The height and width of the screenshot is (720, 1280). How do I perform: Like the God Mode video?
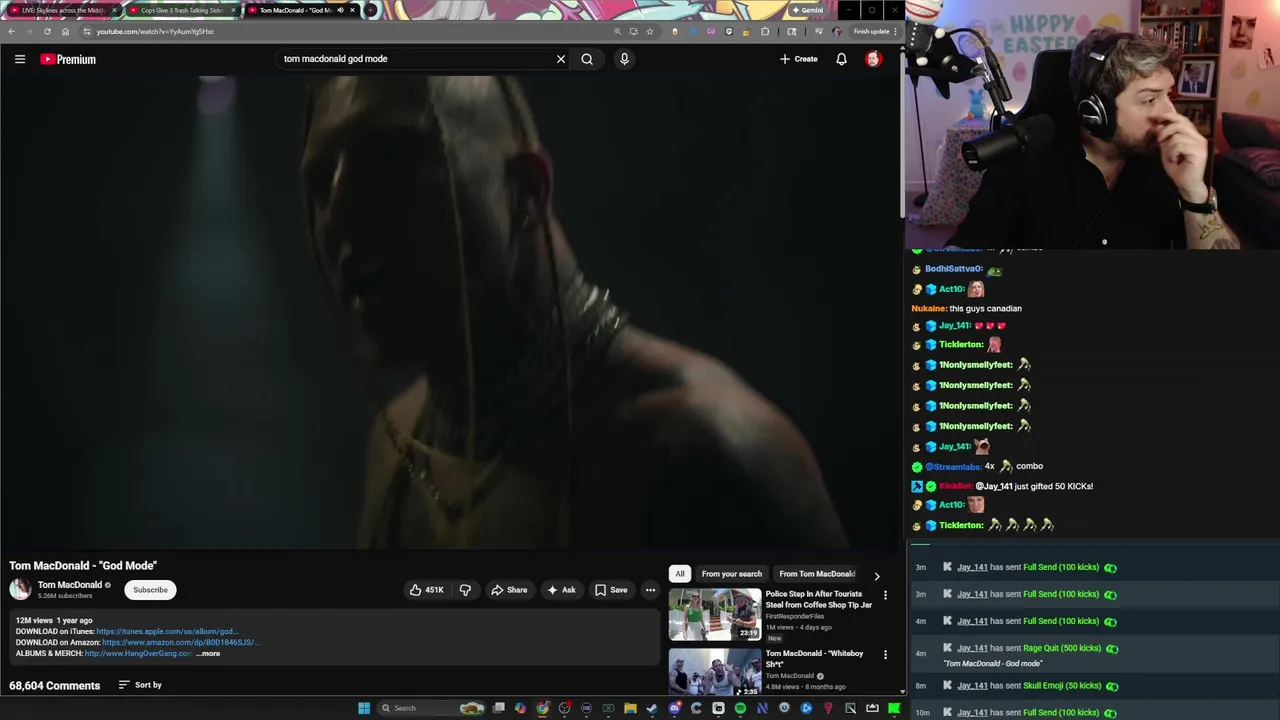coord(427,590)
